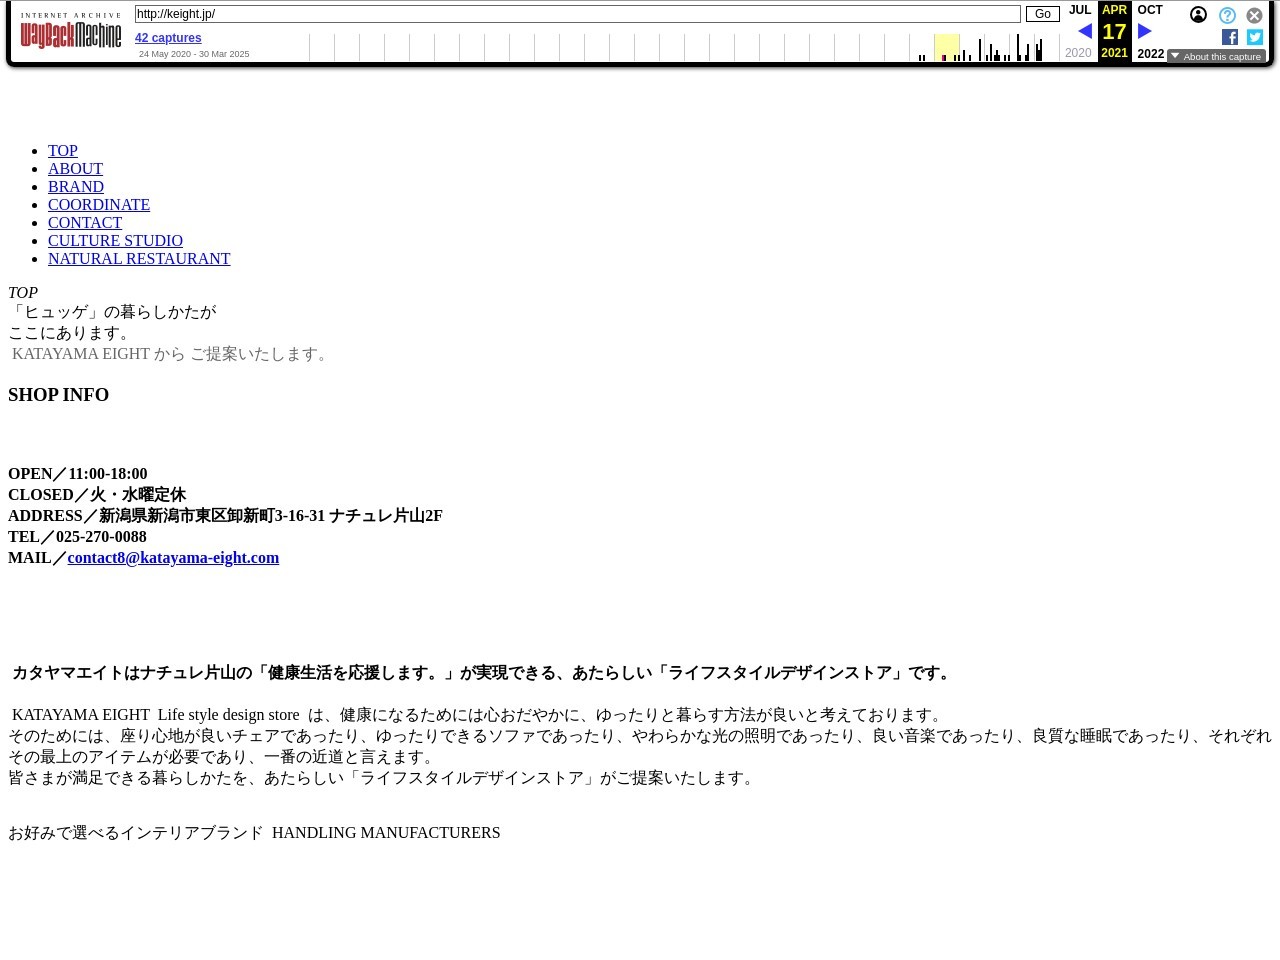Go to previous capture with left arrow
Viewport: 1280px width, 960px height.
1084,32
